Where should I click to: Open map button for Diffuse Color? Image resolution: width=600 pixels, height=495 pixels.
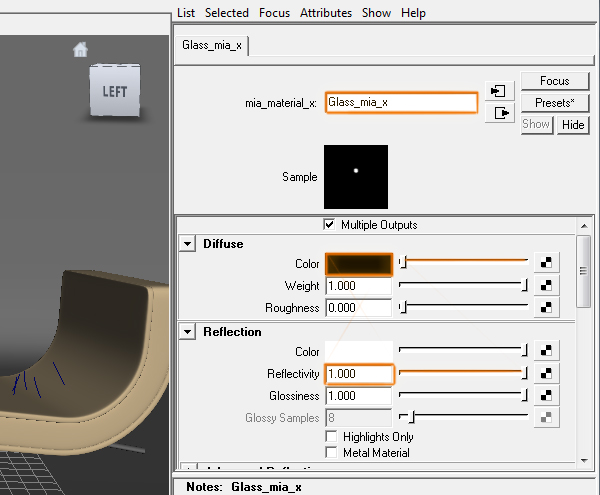point(546,262)
